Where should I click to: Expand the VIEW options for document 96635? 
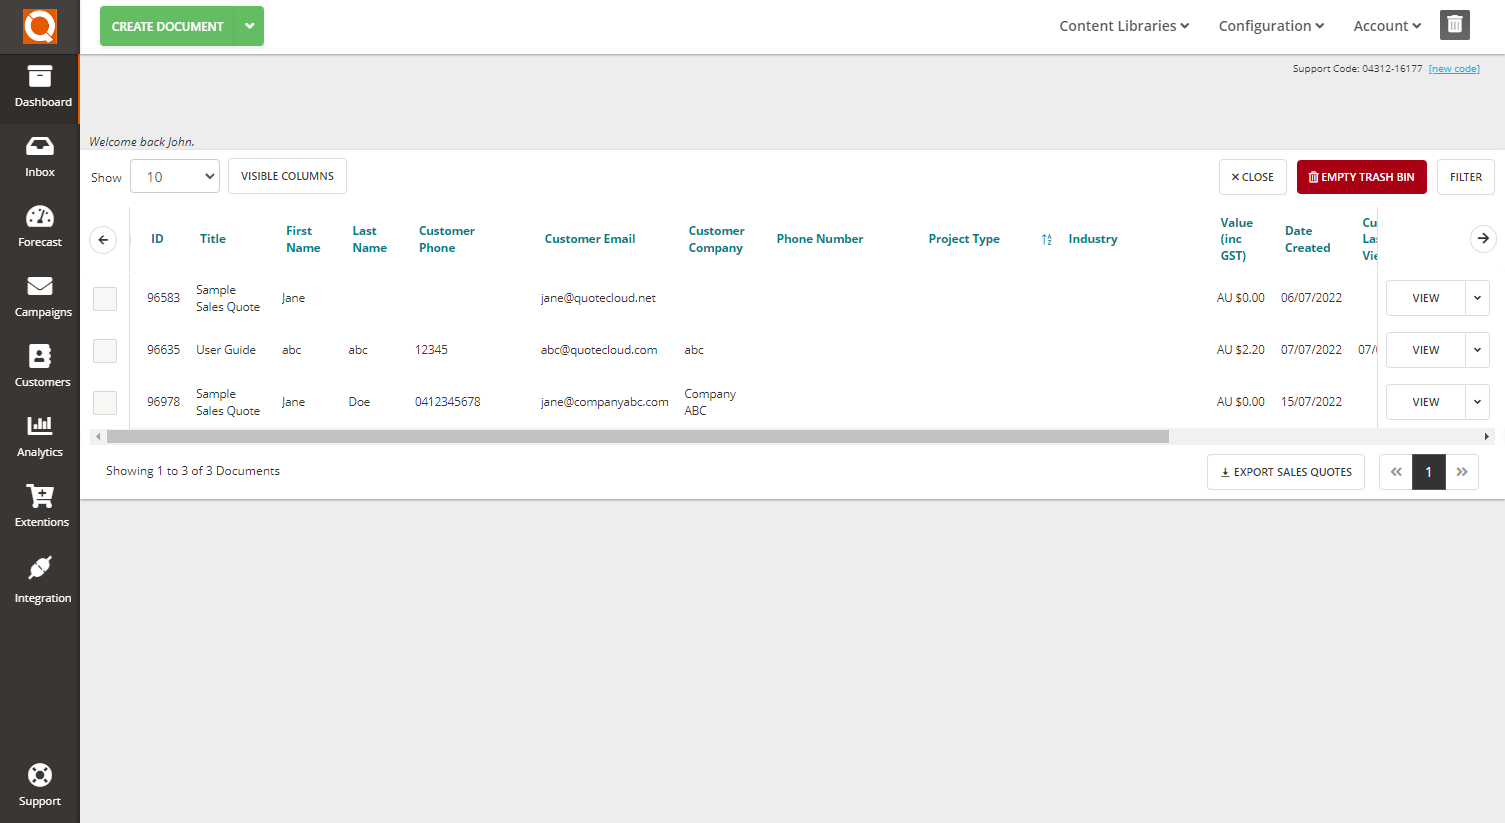[1477, 349]
